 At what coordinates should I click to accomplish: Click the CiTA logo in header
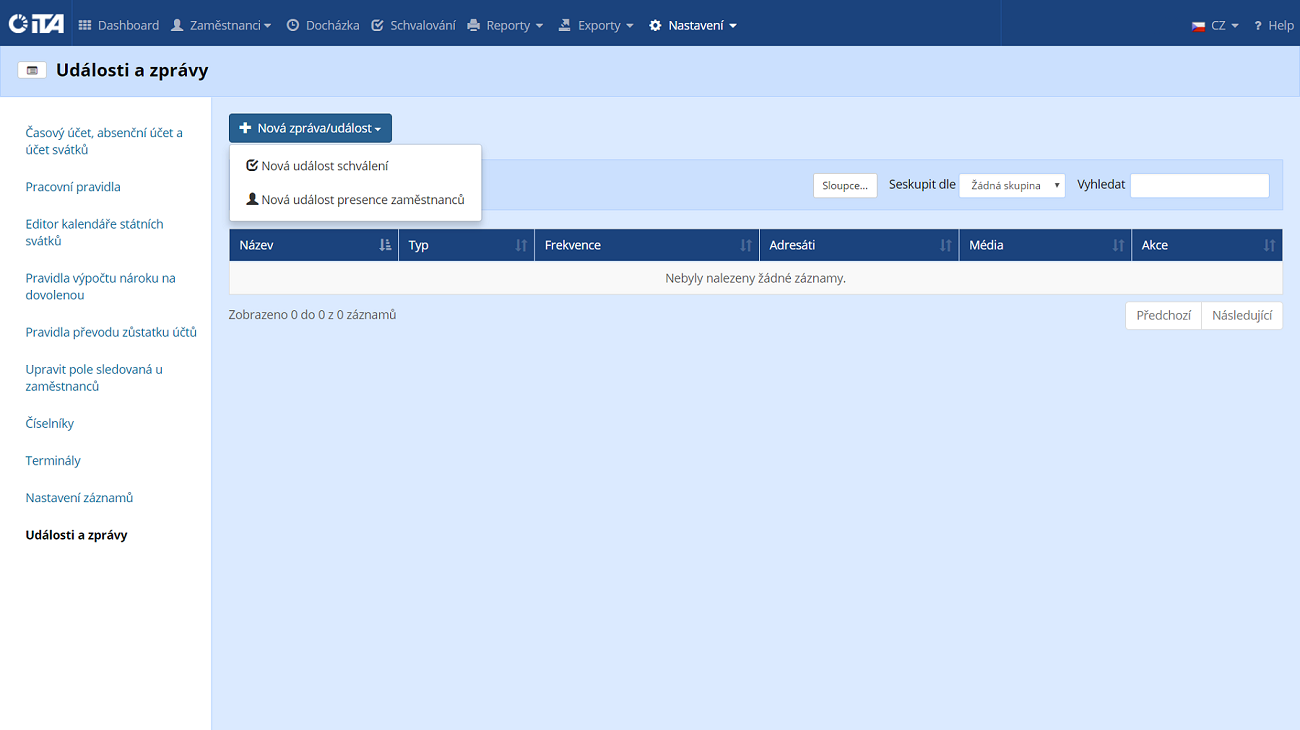[36, 24]
